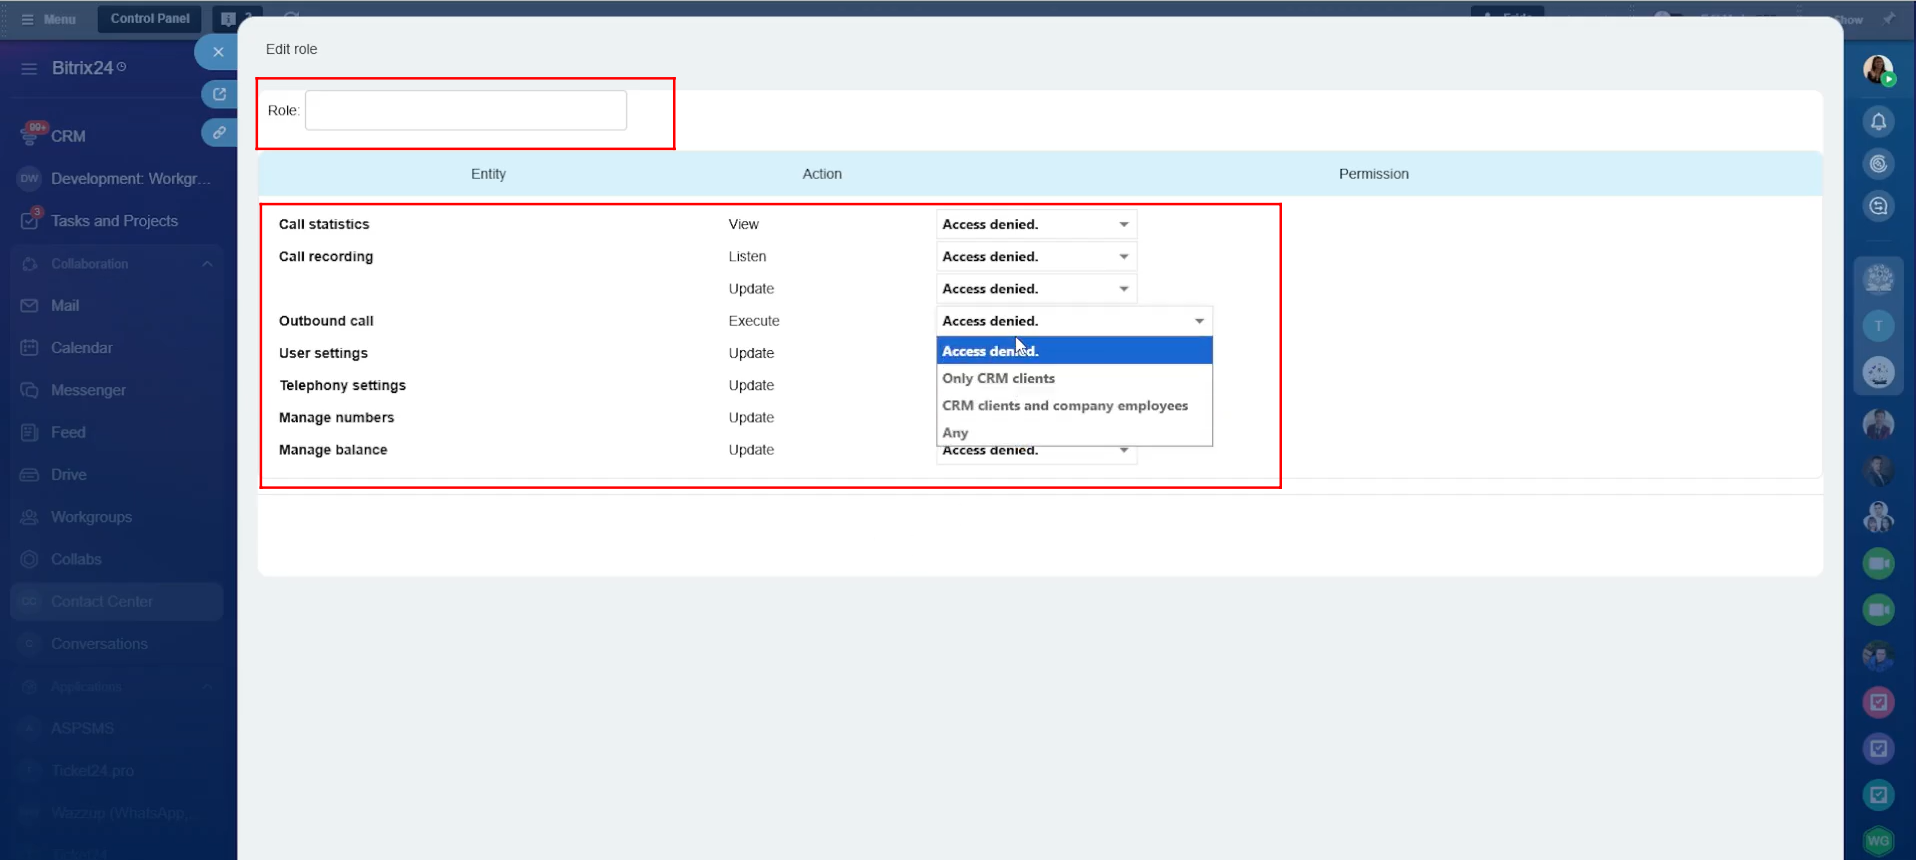The height and width of the screenshot is (860, 1916).
Task: Go to CRM in sidebar
Action: [68, 136]
